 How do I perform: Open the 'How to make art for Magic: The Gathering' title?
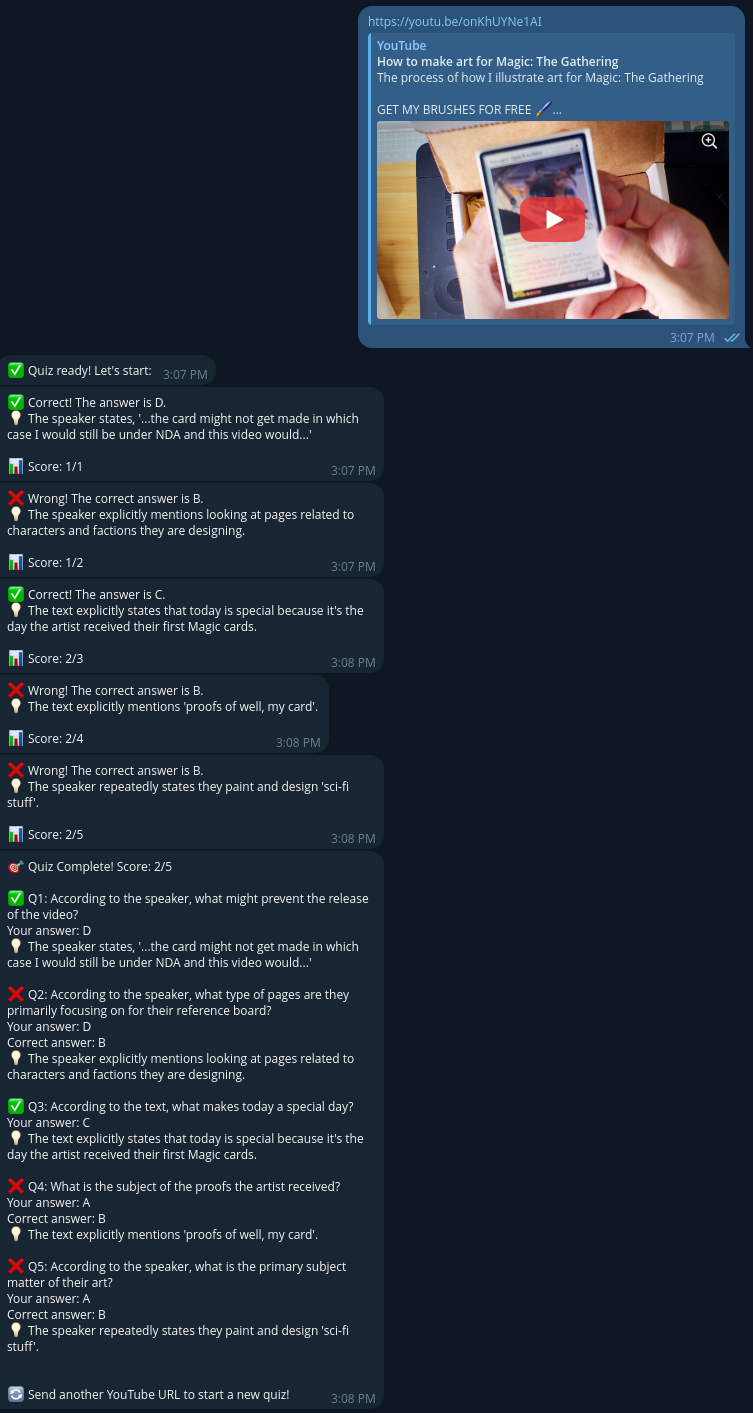click(497, 61)
